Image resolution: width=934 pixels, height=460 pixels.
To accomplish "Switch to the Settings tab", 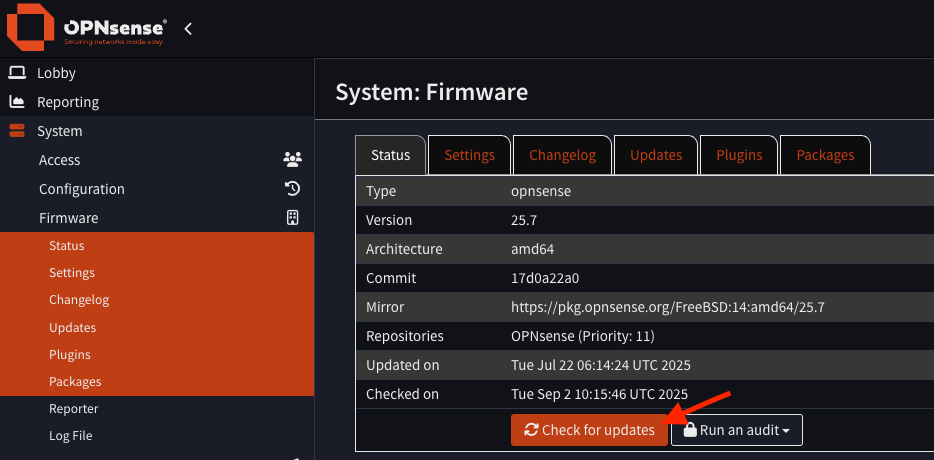I will click(469, 155).
